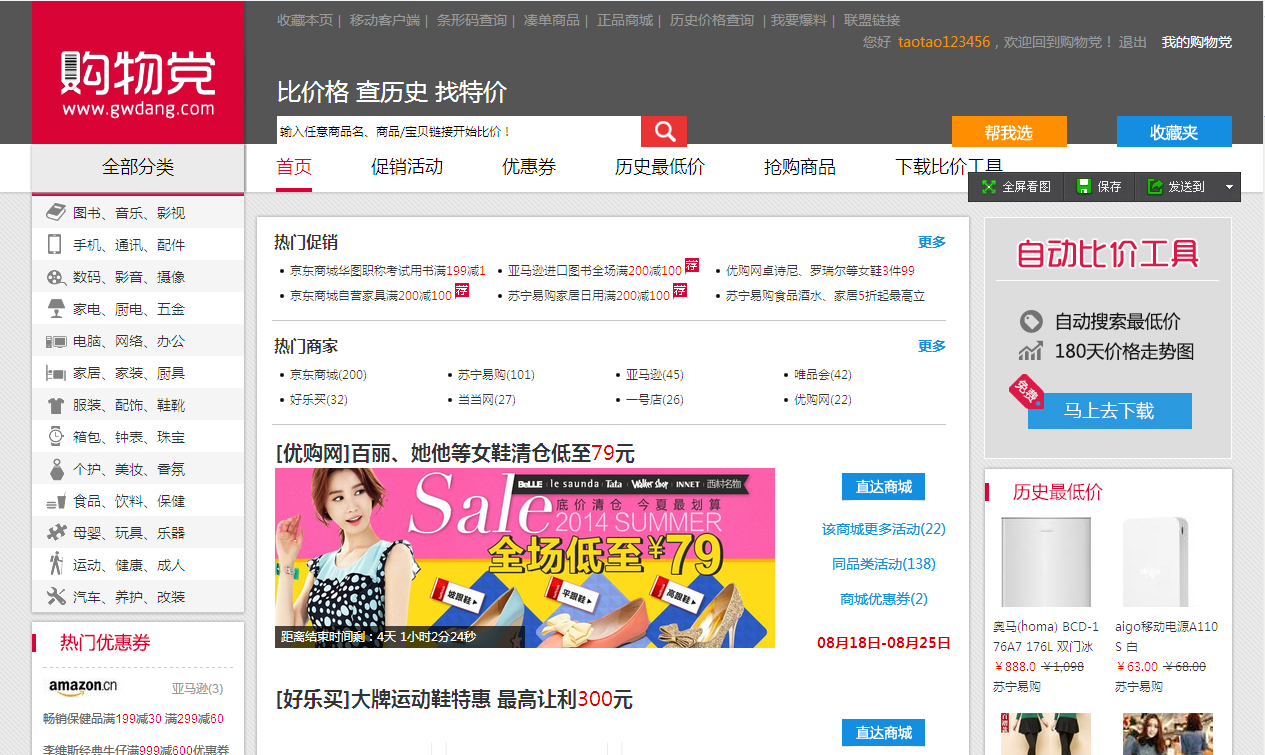
Task: Click the blue 收藏夹 button
Action: coord(1174,132)
